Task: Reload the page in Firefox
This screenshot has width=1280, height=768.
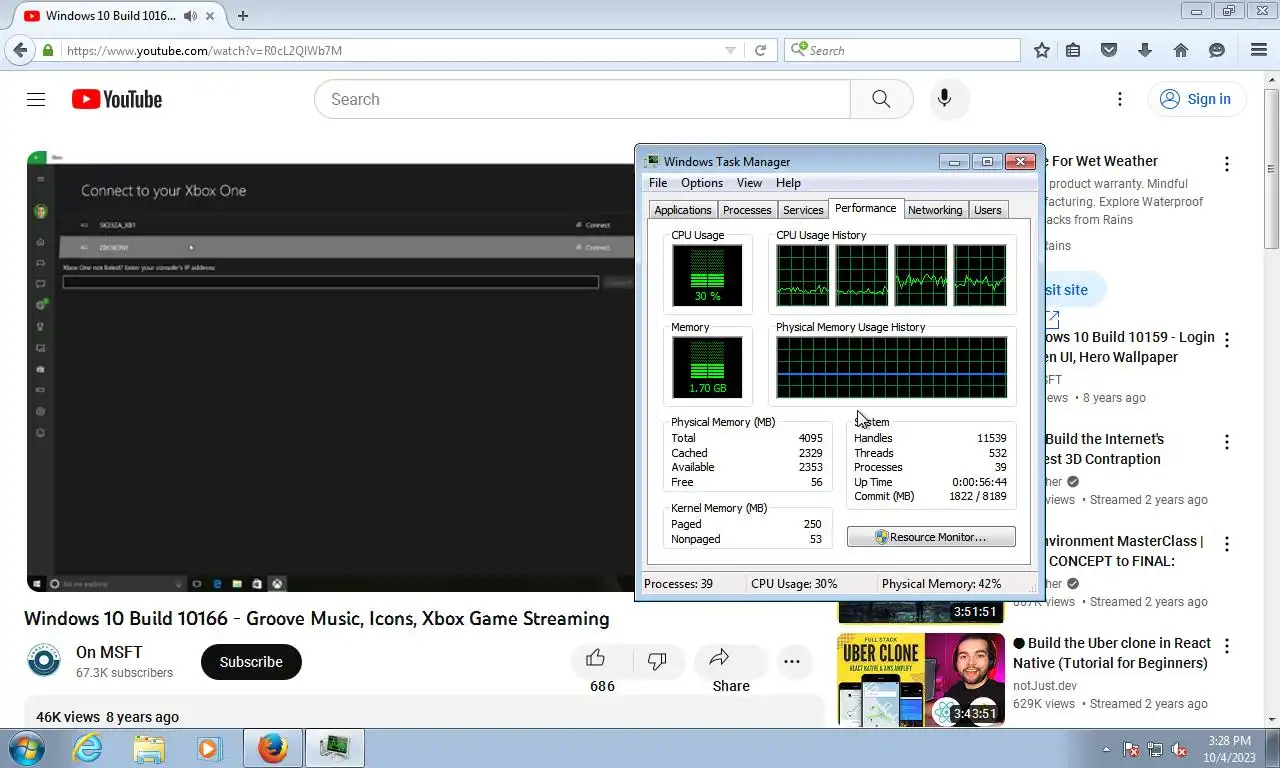Action: 760,50
